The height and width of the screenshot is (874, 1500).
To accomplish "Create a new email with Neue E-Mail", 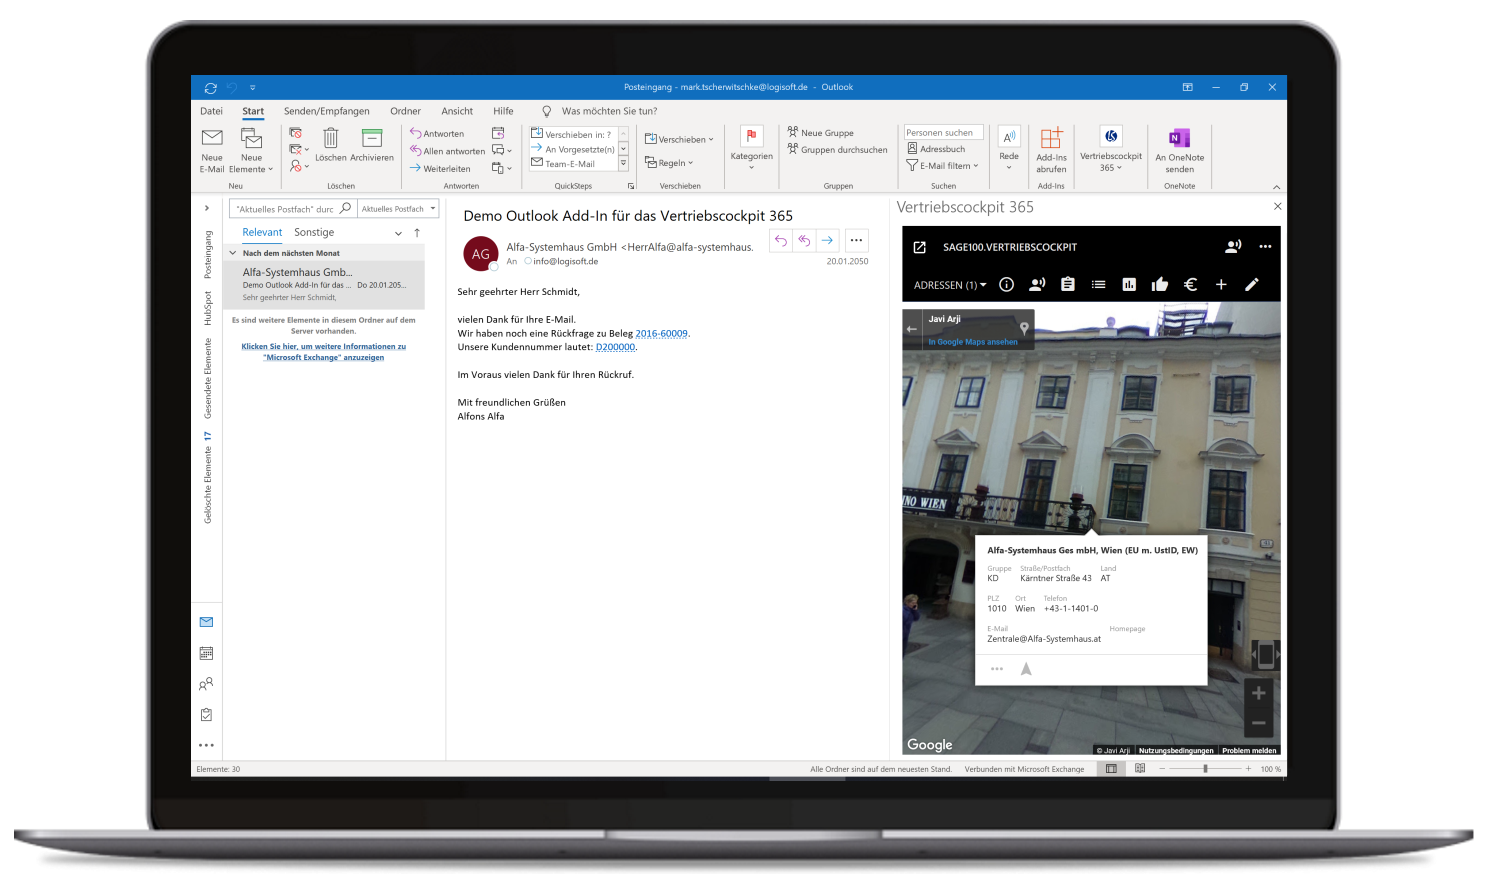I will coord(212,151).
